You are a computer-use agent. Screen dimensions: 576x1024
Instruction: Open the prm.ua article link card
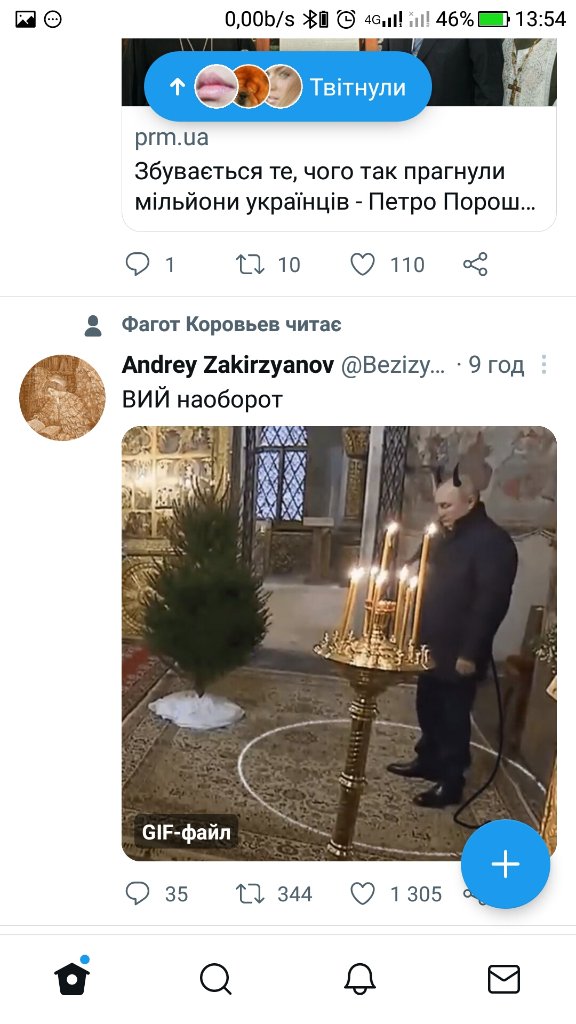339,172
